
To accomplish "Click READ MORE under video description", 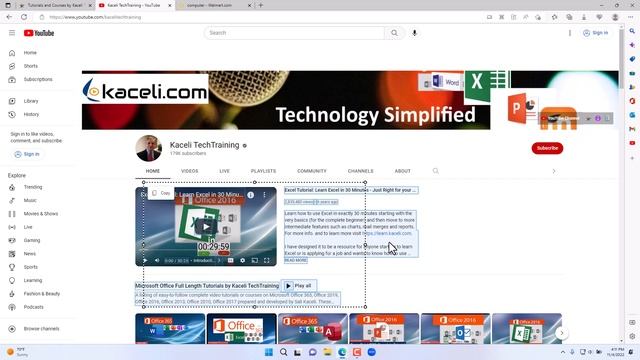I will click(x=296, y=260).
